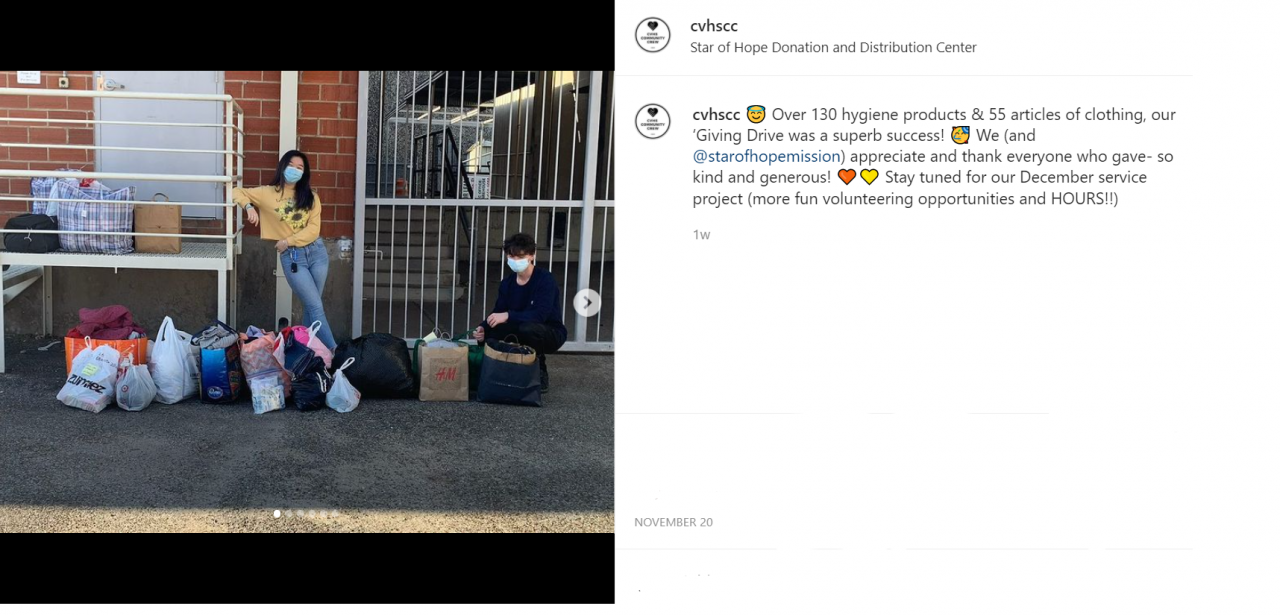This screenshot has height=615, width=1280.
Task: Click the cvhscc username starting the caption
Action: click(716, 115)
